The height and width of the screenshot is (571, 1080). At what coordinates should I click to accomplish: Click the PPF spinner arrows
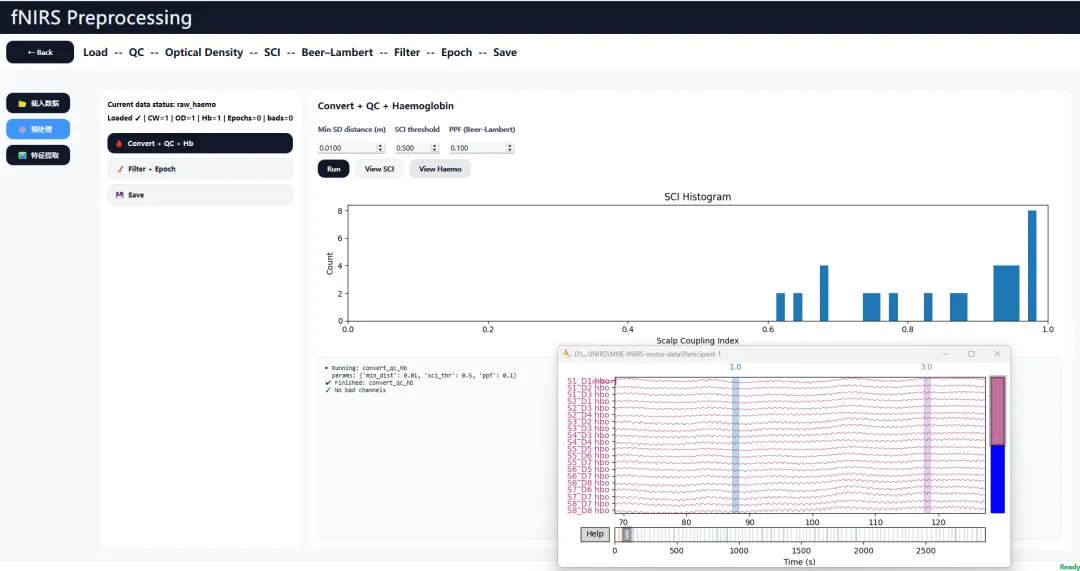(x=510, y=148)
